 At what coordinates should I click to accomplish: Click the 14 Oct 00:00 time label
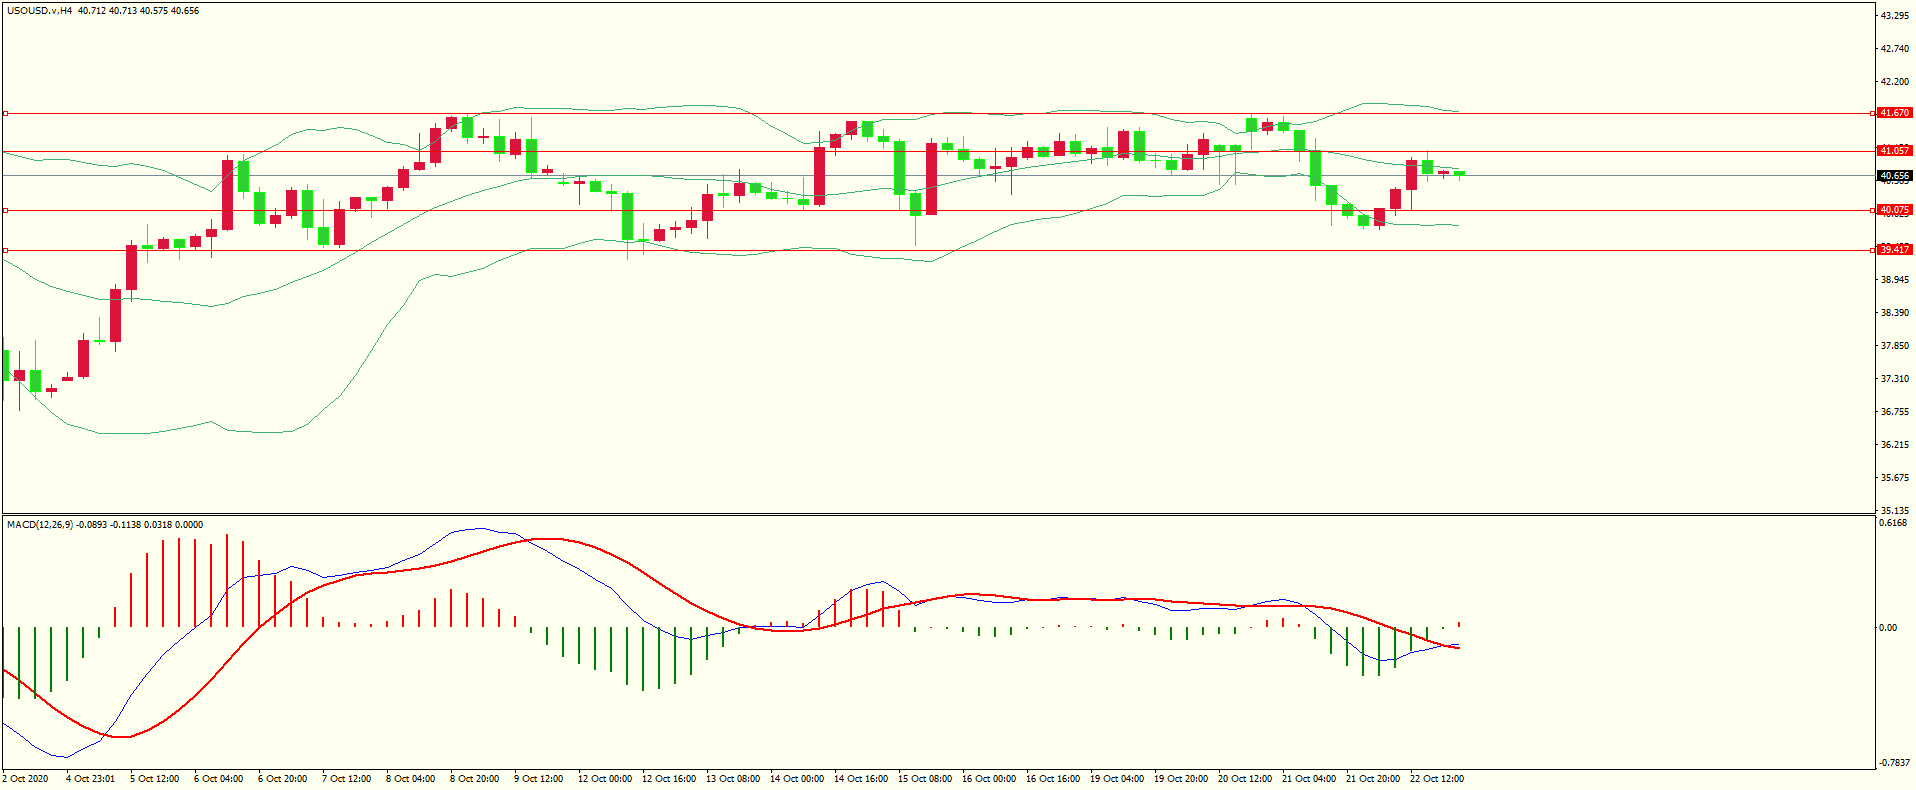pyautogui.click(x=797, y=779)
